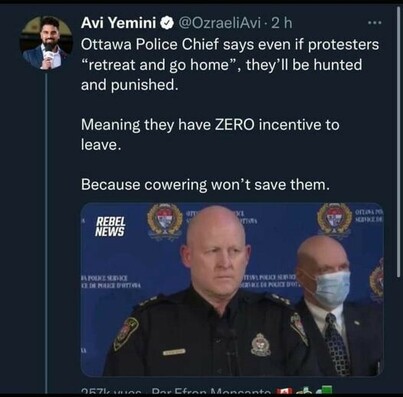Click the page's vertical scrollbar
This screenshot has height=397, width=403.
[x=398, y=141]
